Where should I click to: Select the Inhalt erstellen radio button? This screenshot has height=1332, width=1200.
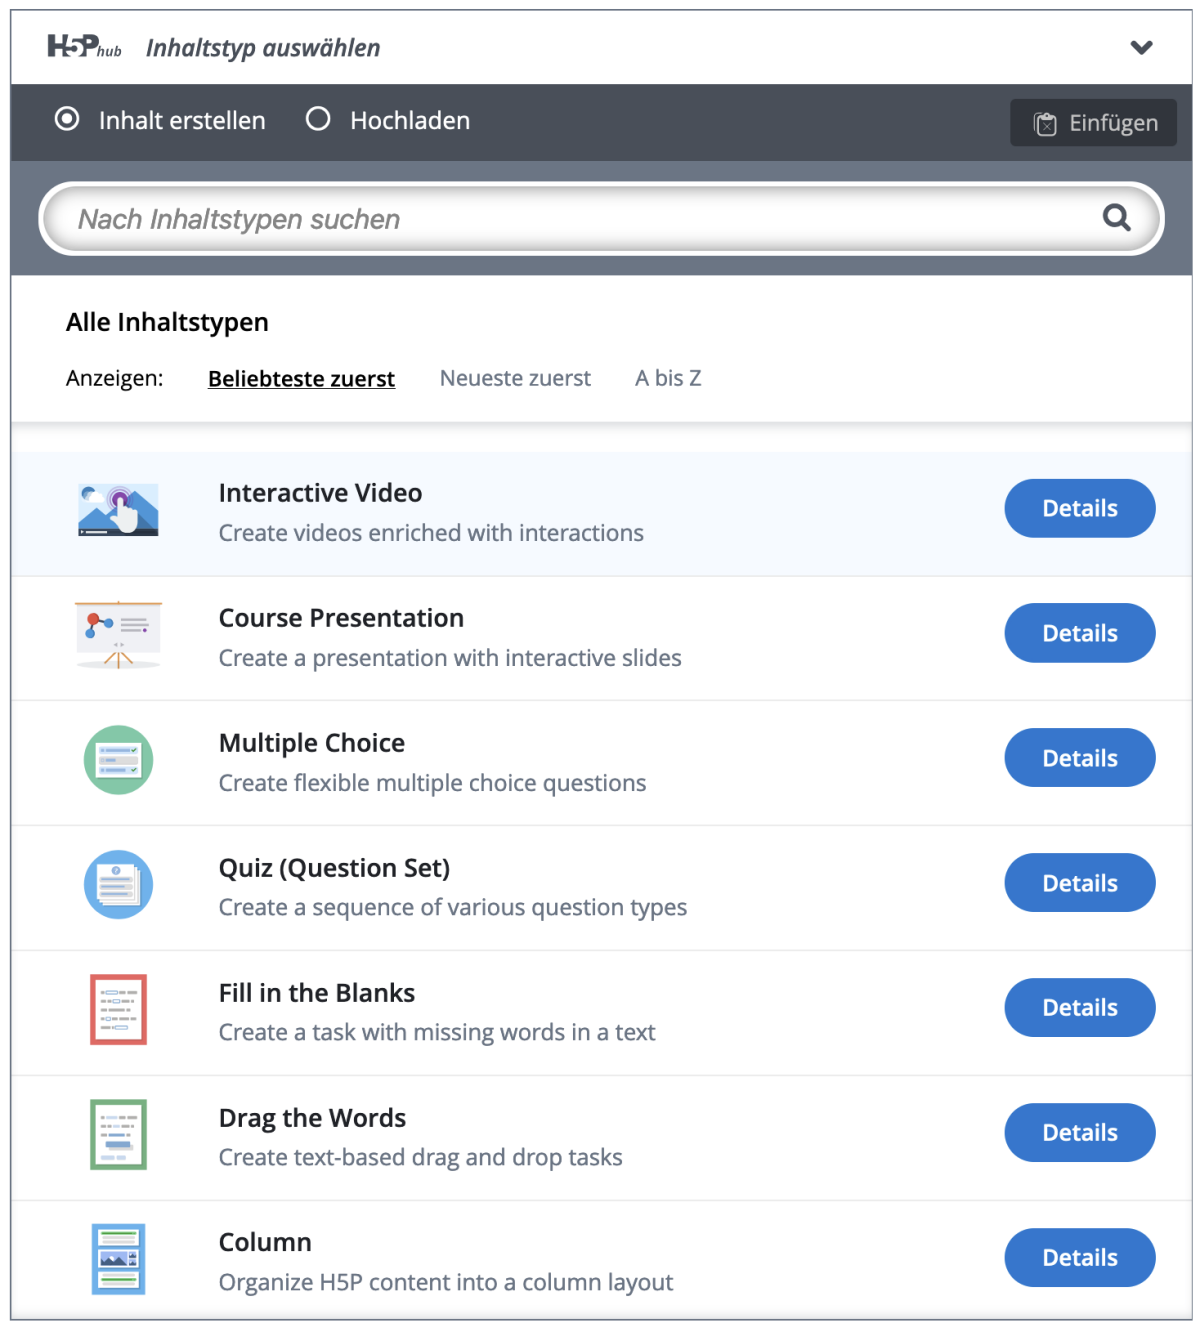tap(67, 119)
